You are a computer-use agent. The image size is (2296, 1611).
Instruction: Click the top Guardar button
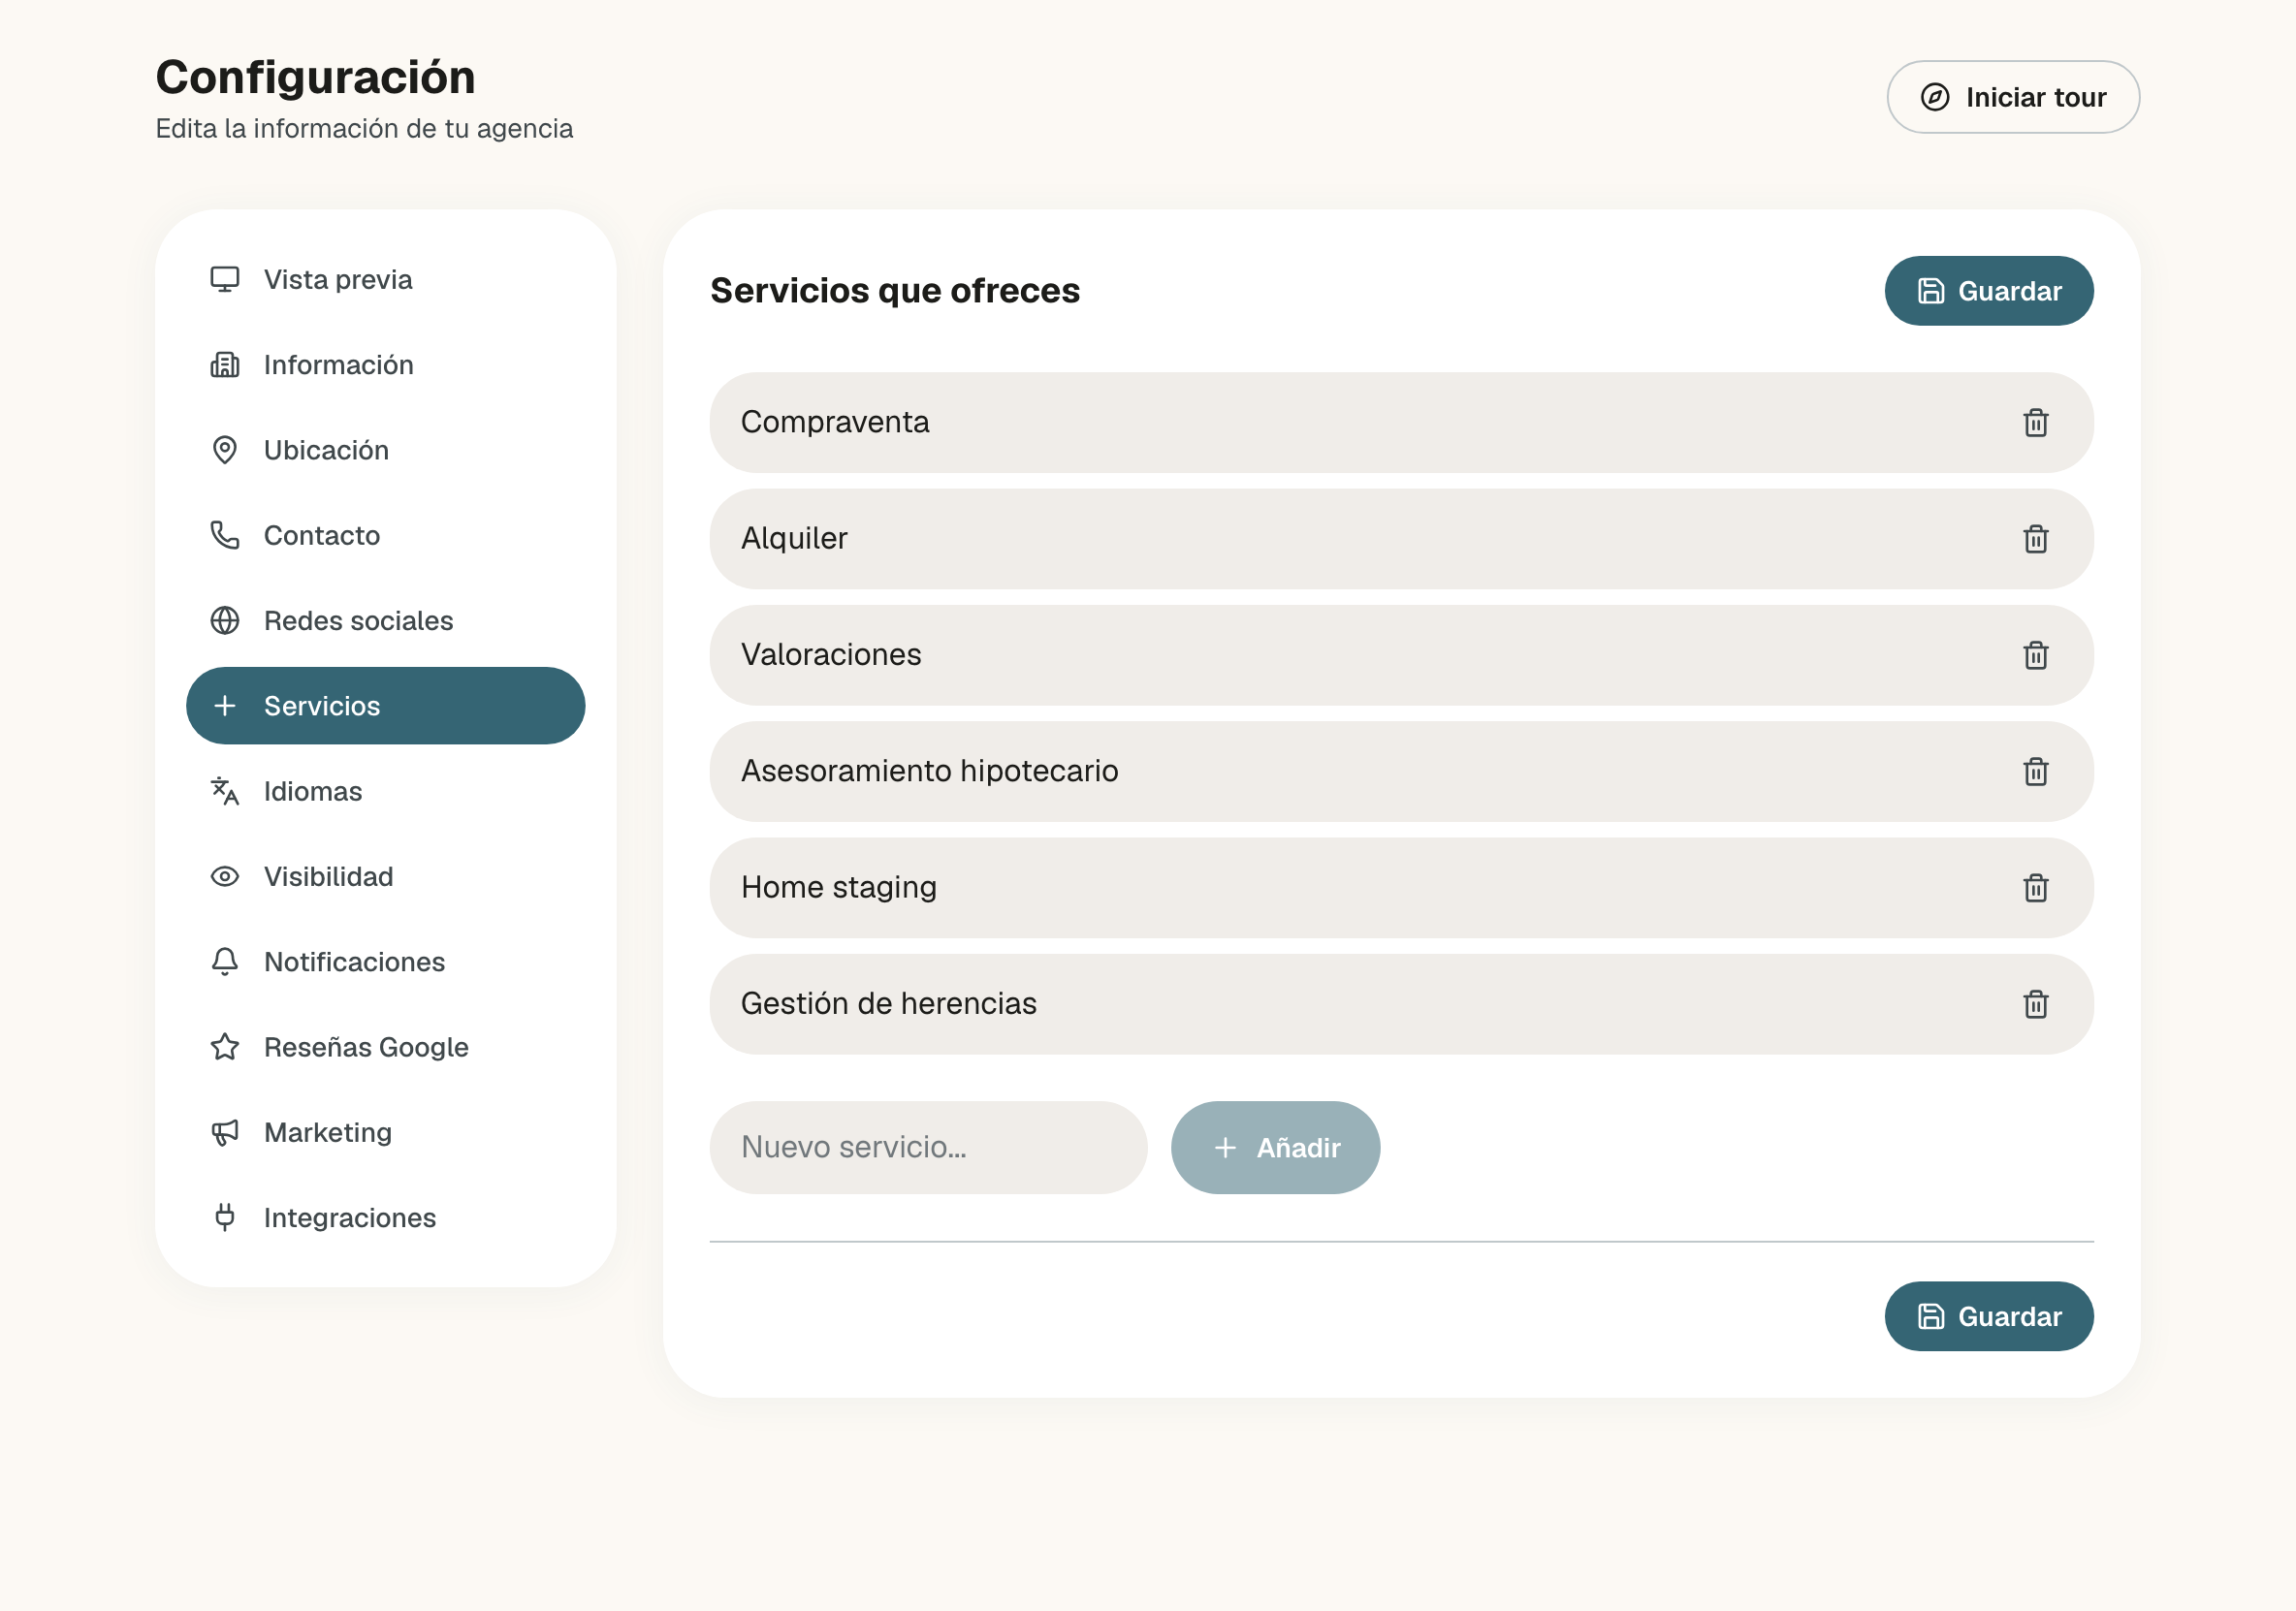(1988, 291)
